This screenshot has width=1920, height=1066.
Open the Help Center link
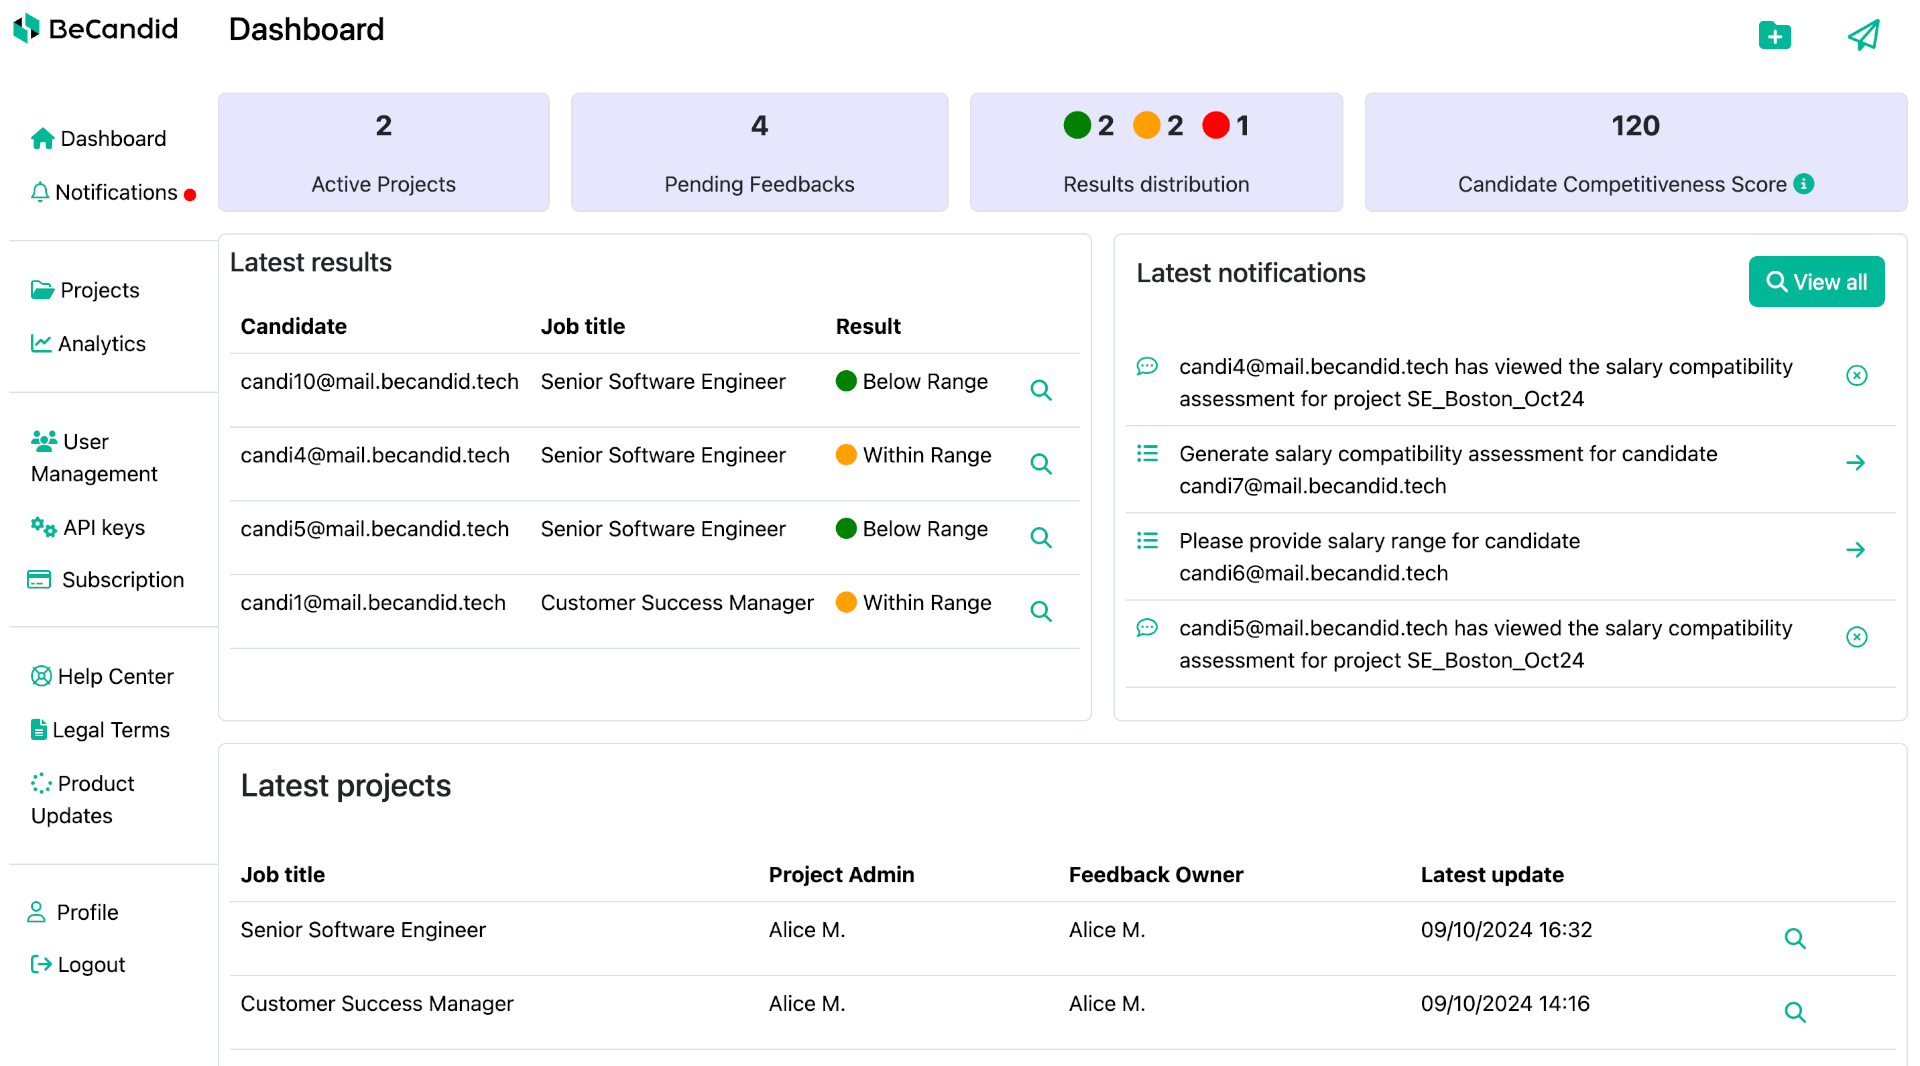(x=102, y=676)
